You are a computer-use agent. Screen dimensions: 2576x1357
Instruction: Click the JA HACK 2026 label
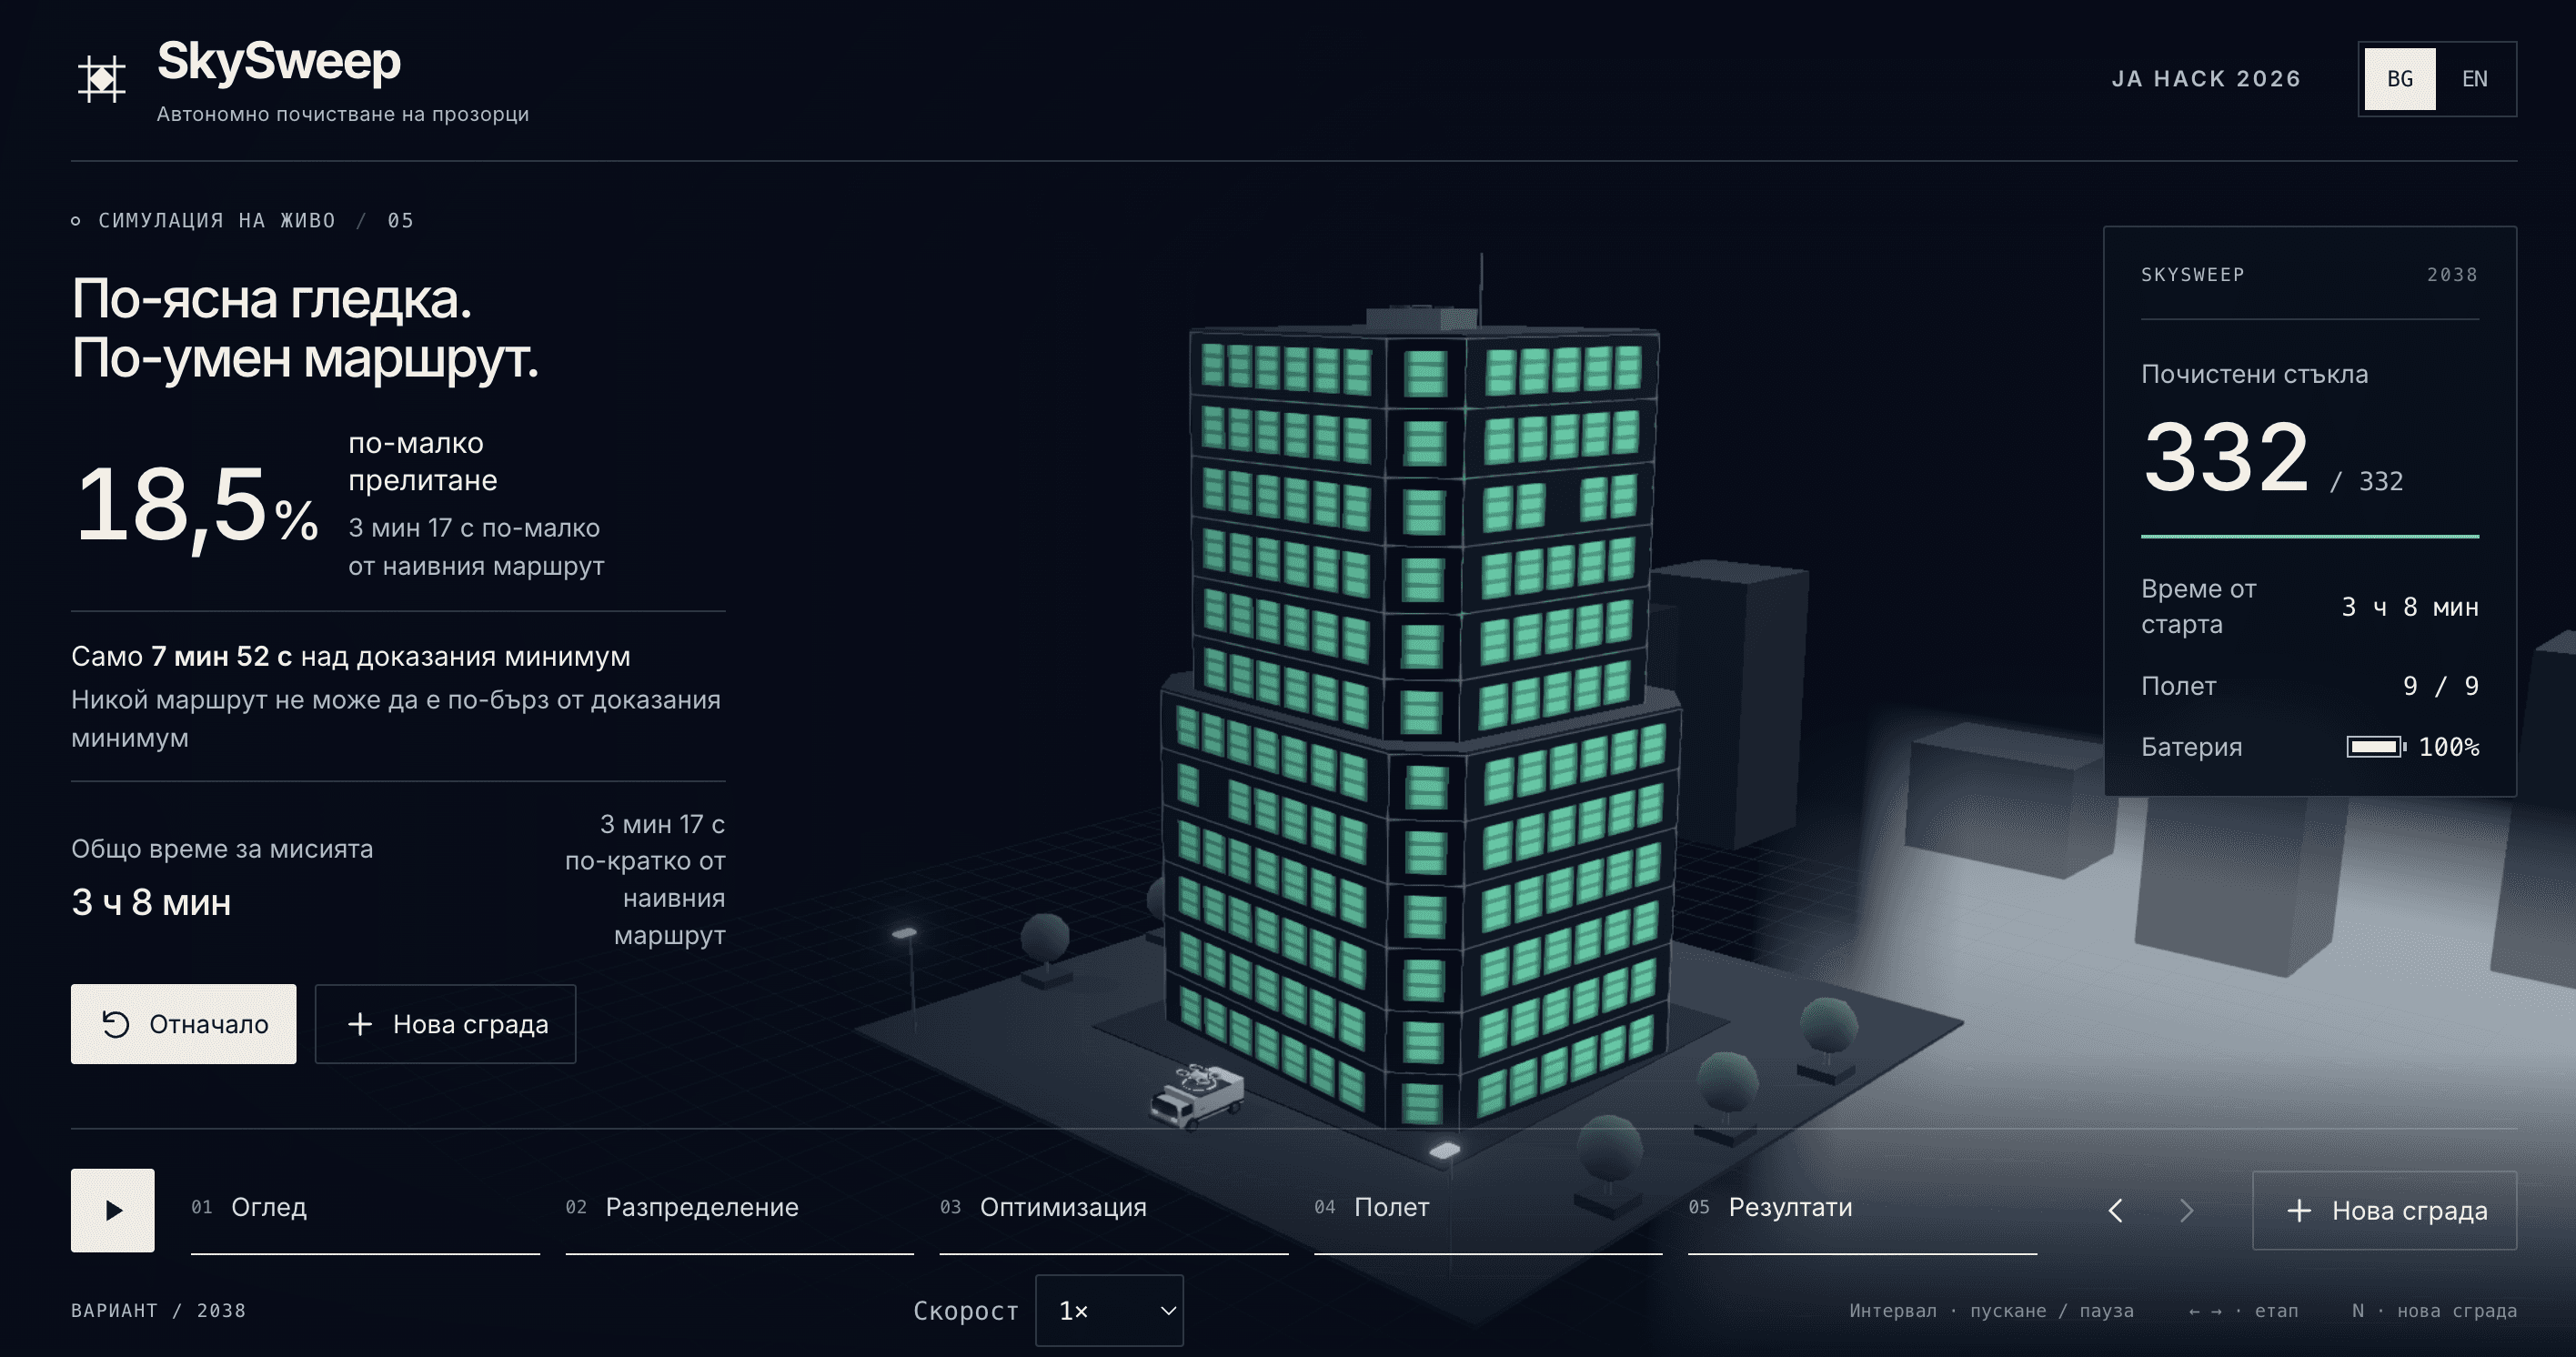click(x=2206, y=79)
